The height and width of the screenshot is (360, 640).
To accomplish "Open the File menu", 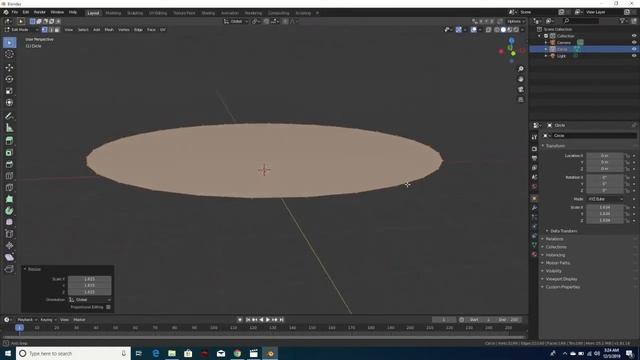I will click(x=15, y=12).
